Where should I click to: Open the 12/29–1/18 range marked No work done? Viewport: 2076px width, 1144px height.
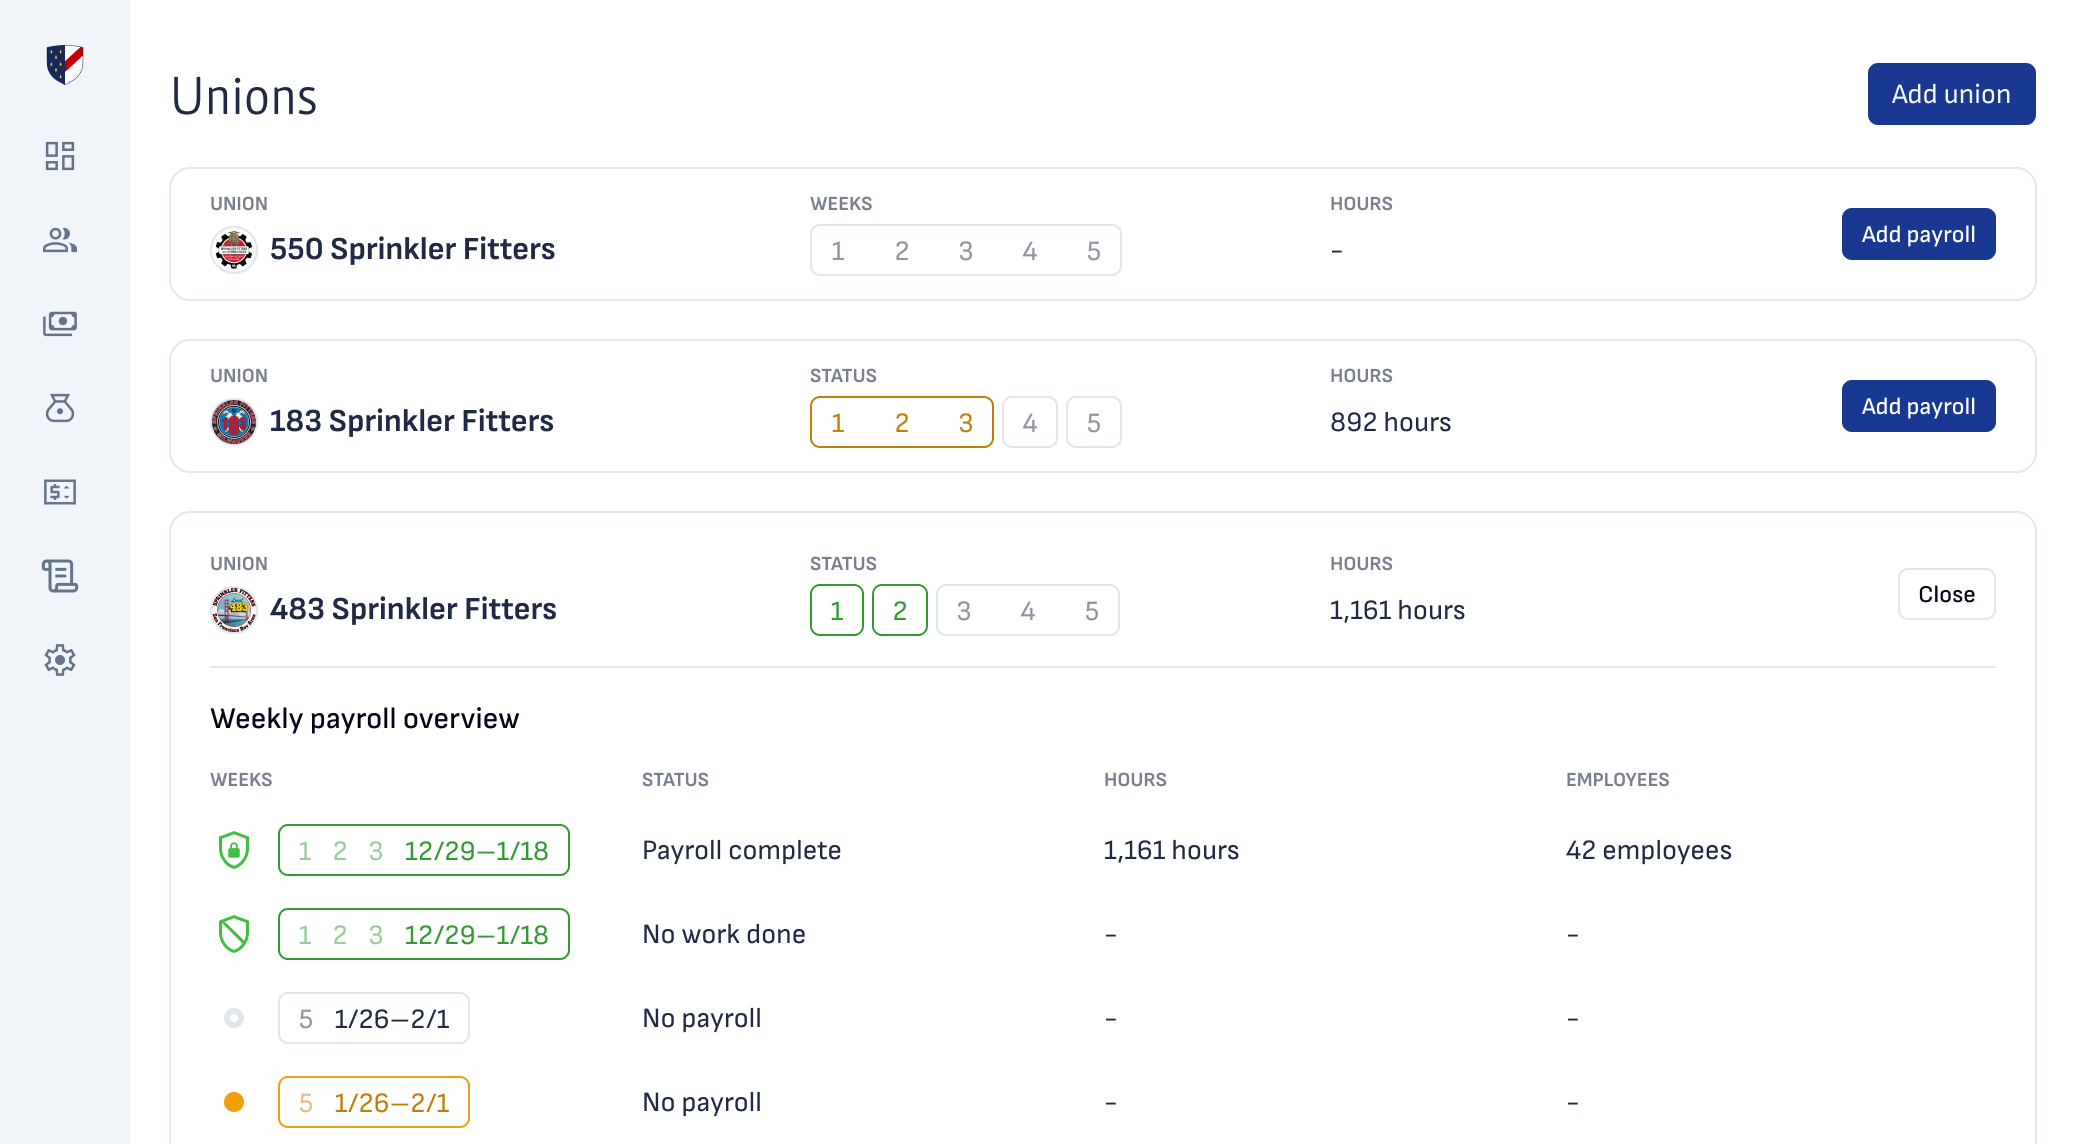pyautogui.click(x=424, y=934)
